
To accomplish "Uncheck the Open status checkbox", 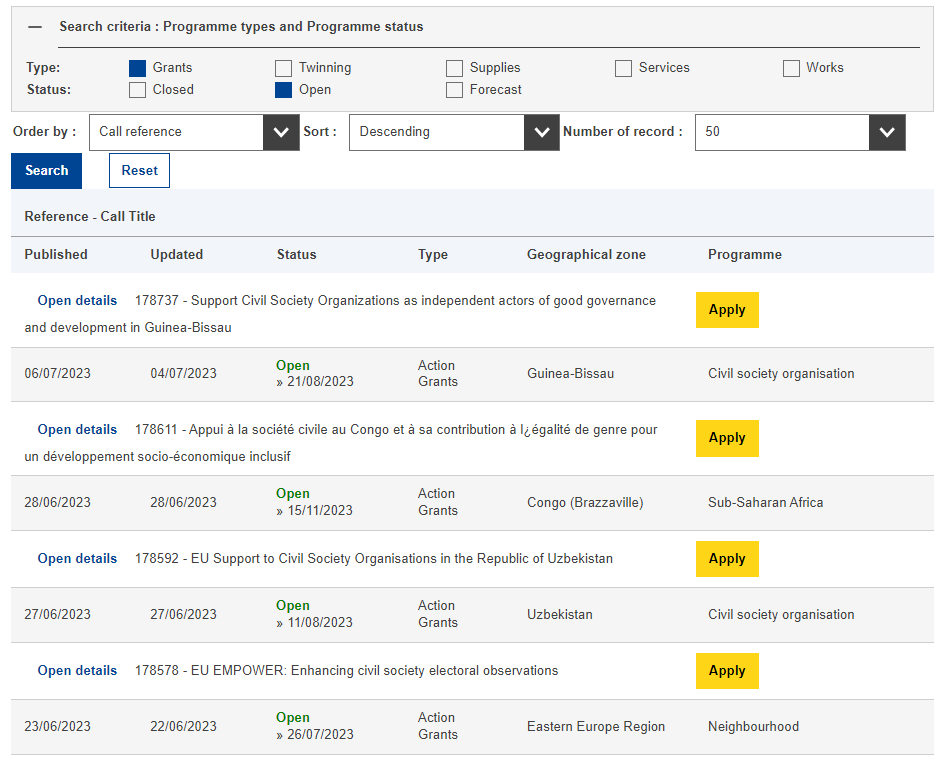I will tap(284, 90).
